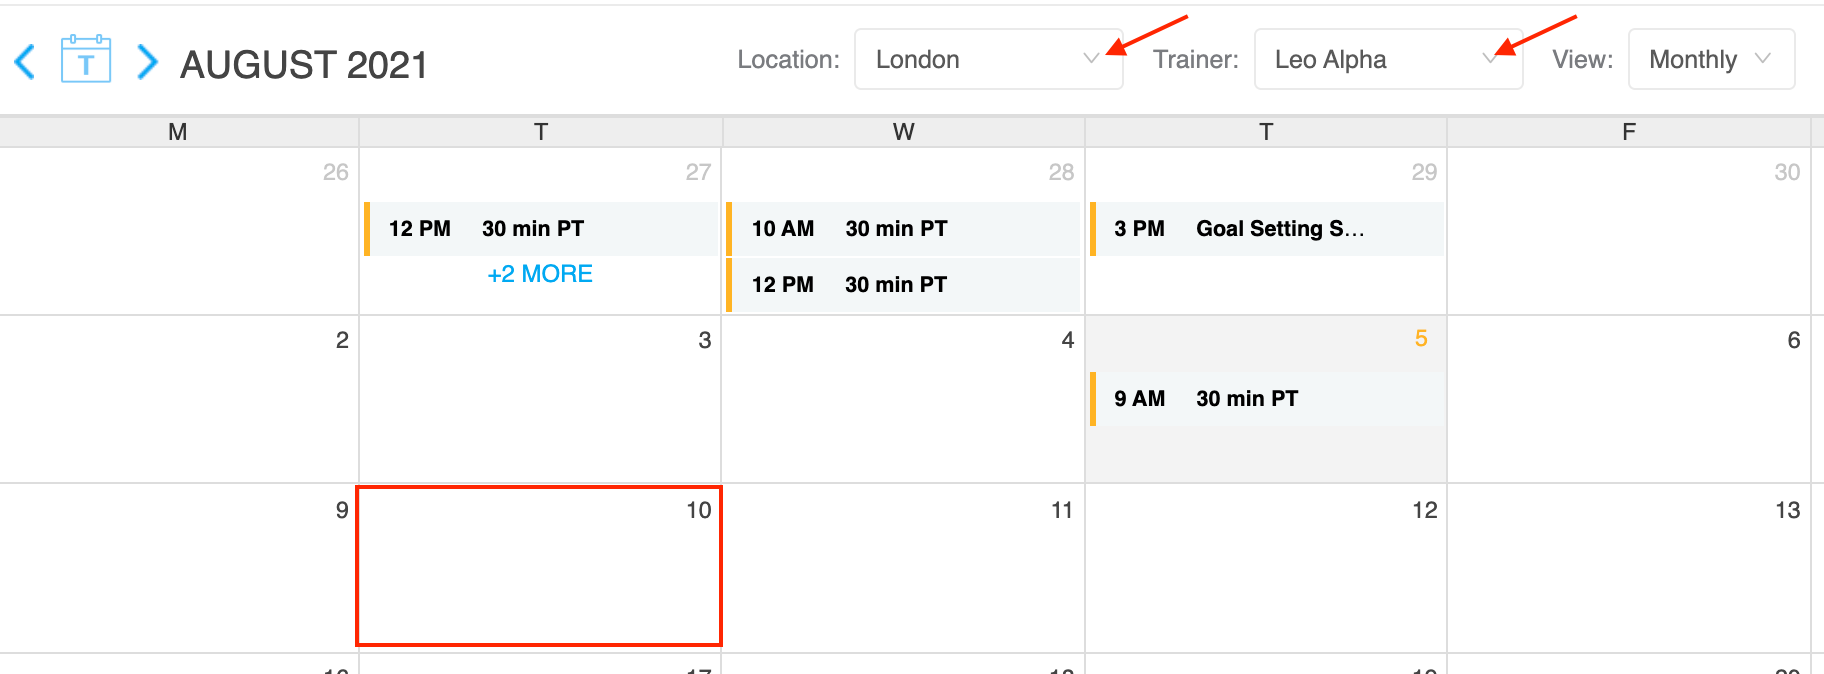Viewport: 1824px width, 674px height.
Task: Go to next month with right arrow
Action: coord(147,62)
